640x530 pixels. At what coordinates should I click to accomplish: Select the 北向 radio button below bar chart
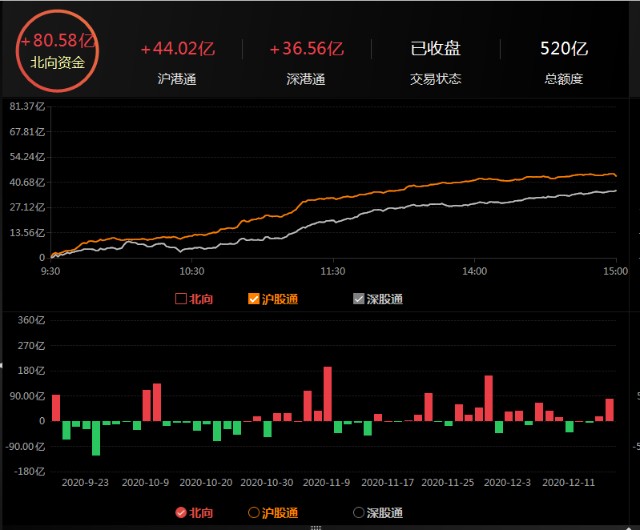pos(181,513)
